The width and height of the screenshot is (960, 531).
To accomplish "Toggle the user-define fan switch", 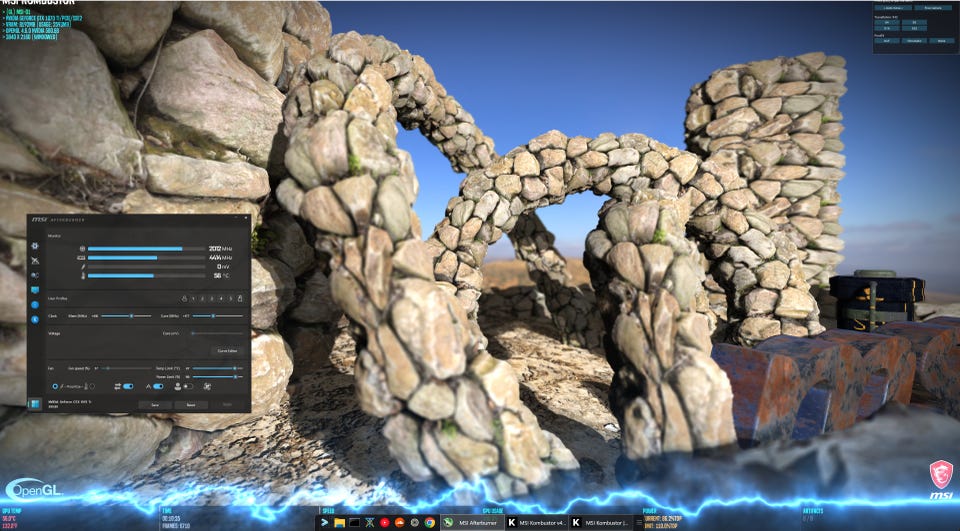I will tap(188, 386).
